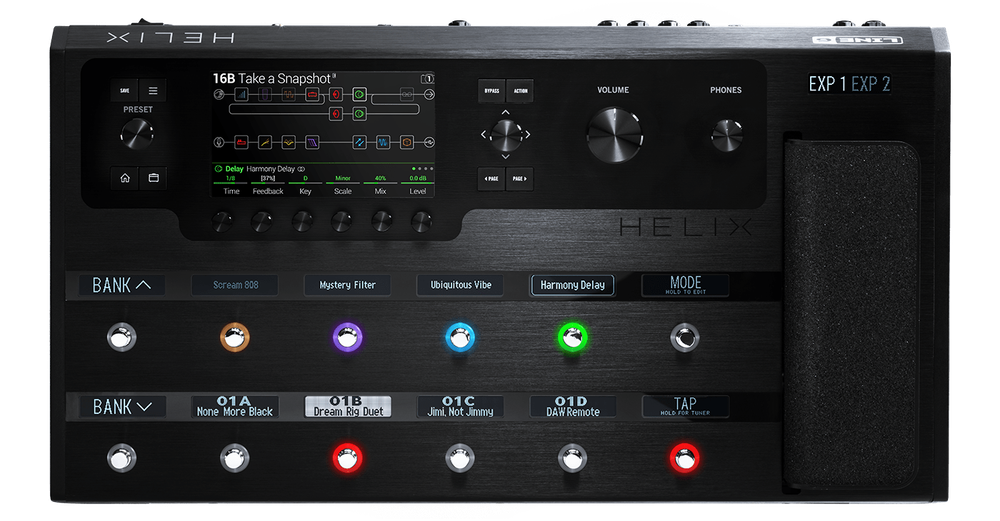Click the preset name 16B Take a Snapshot
The height and width of the screenshot is (521, 1000).
pyautogui.click(x=272, y=78)
